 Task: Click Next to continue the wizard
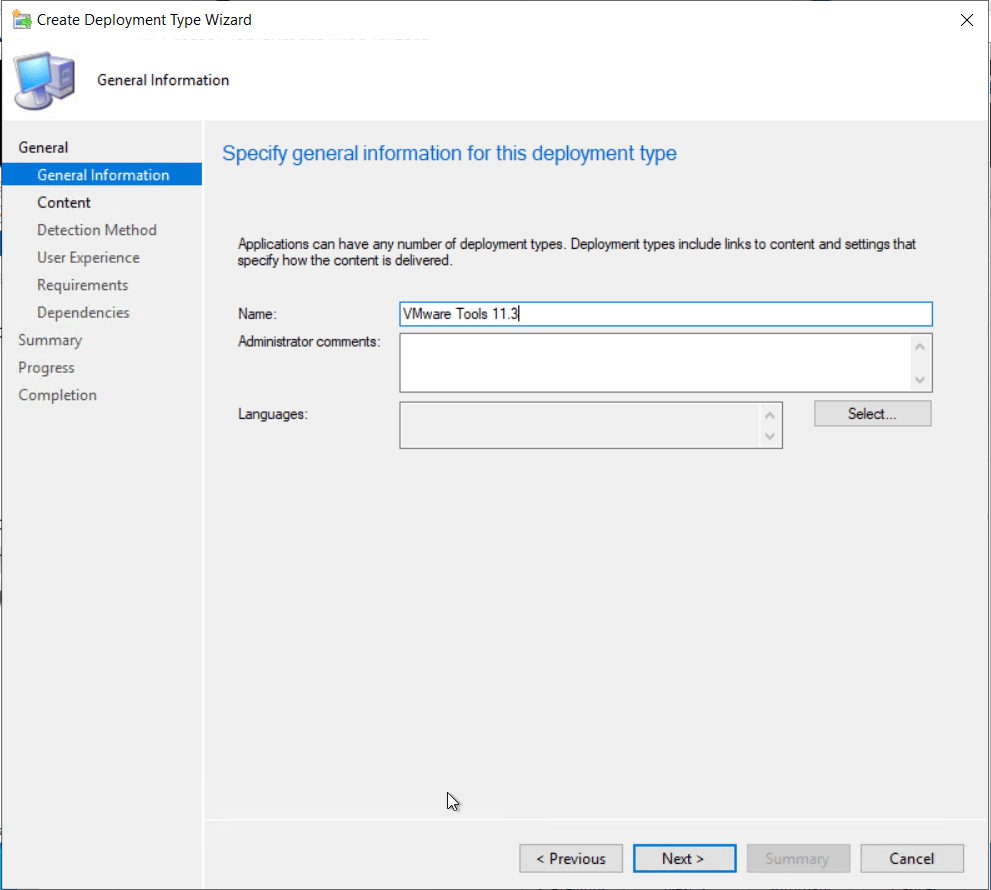684,858
